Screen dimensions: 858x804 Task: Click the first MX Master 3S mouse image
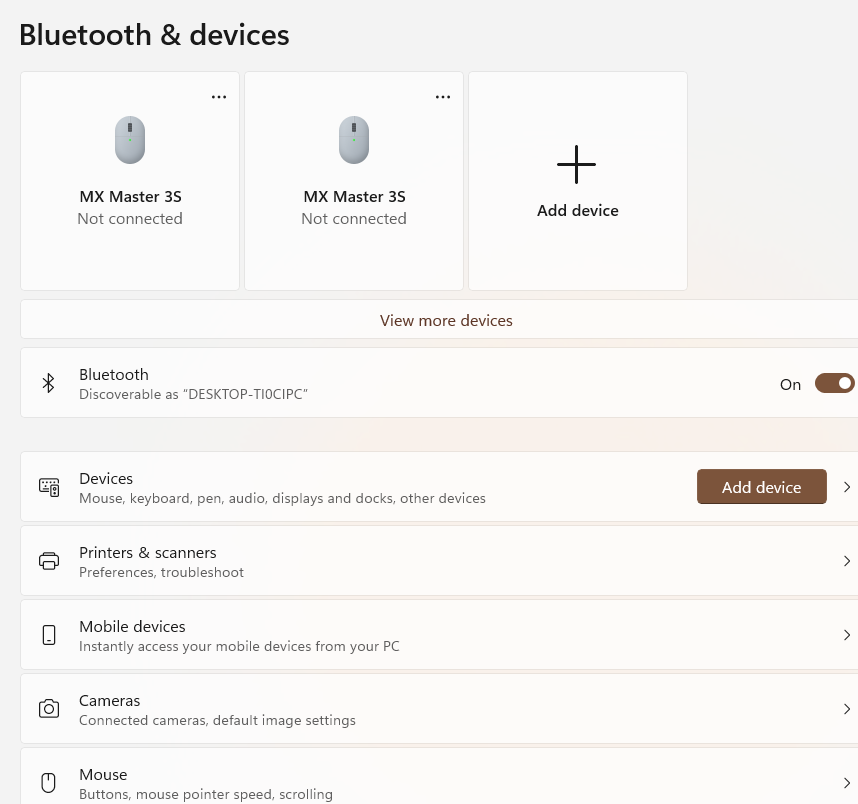pos(130,140)
